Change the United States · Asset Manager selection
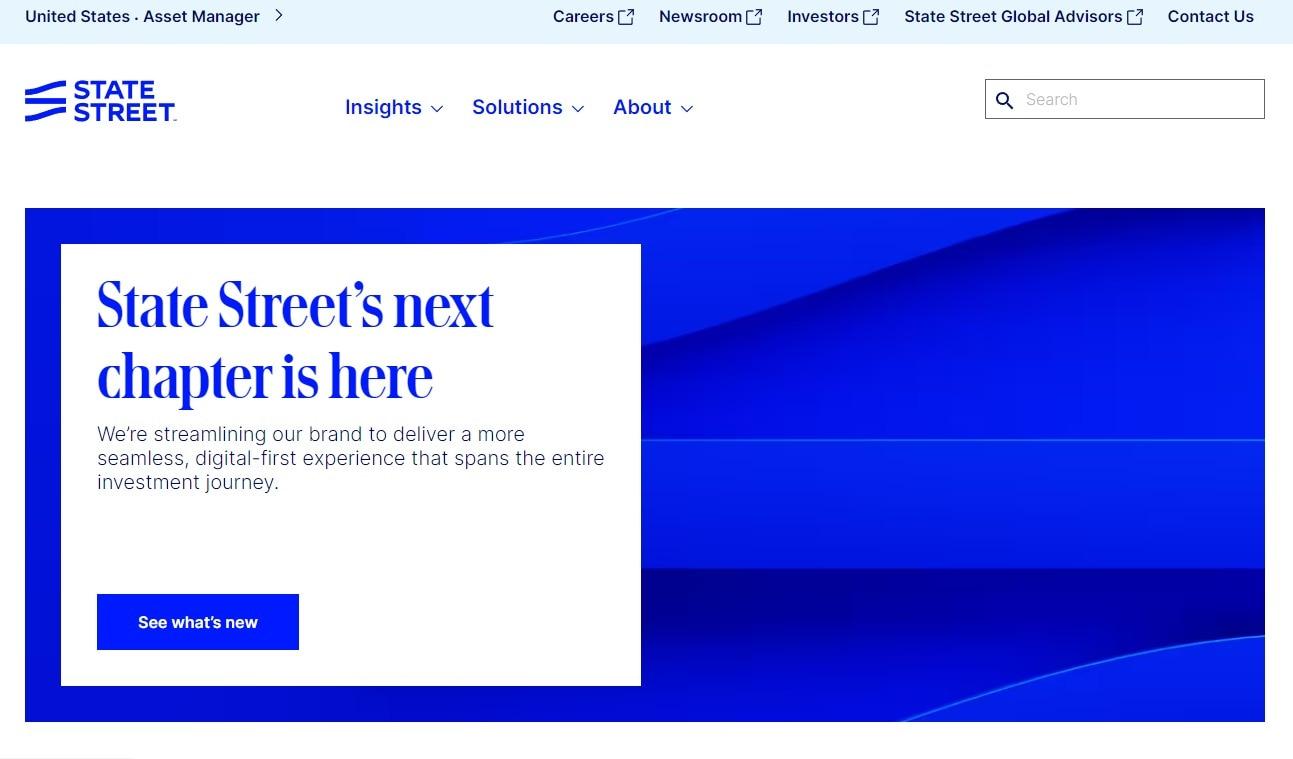 pos(142,17)
